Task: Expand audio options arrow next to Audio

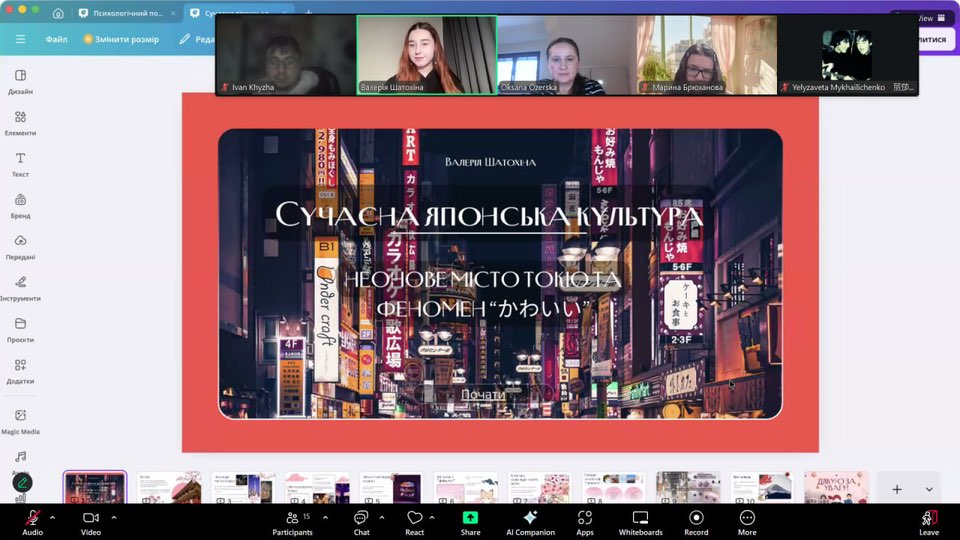Action: [x=52, y=517]
